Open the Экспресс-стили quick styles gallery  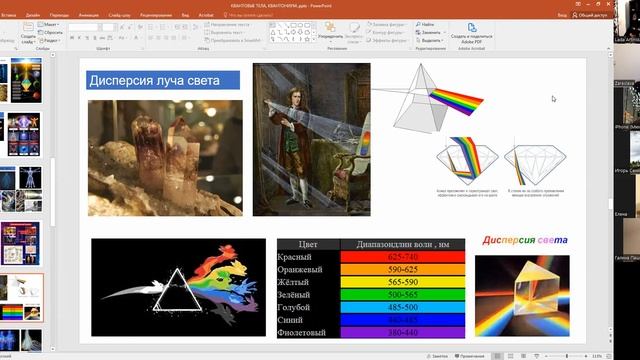(354, 33)
